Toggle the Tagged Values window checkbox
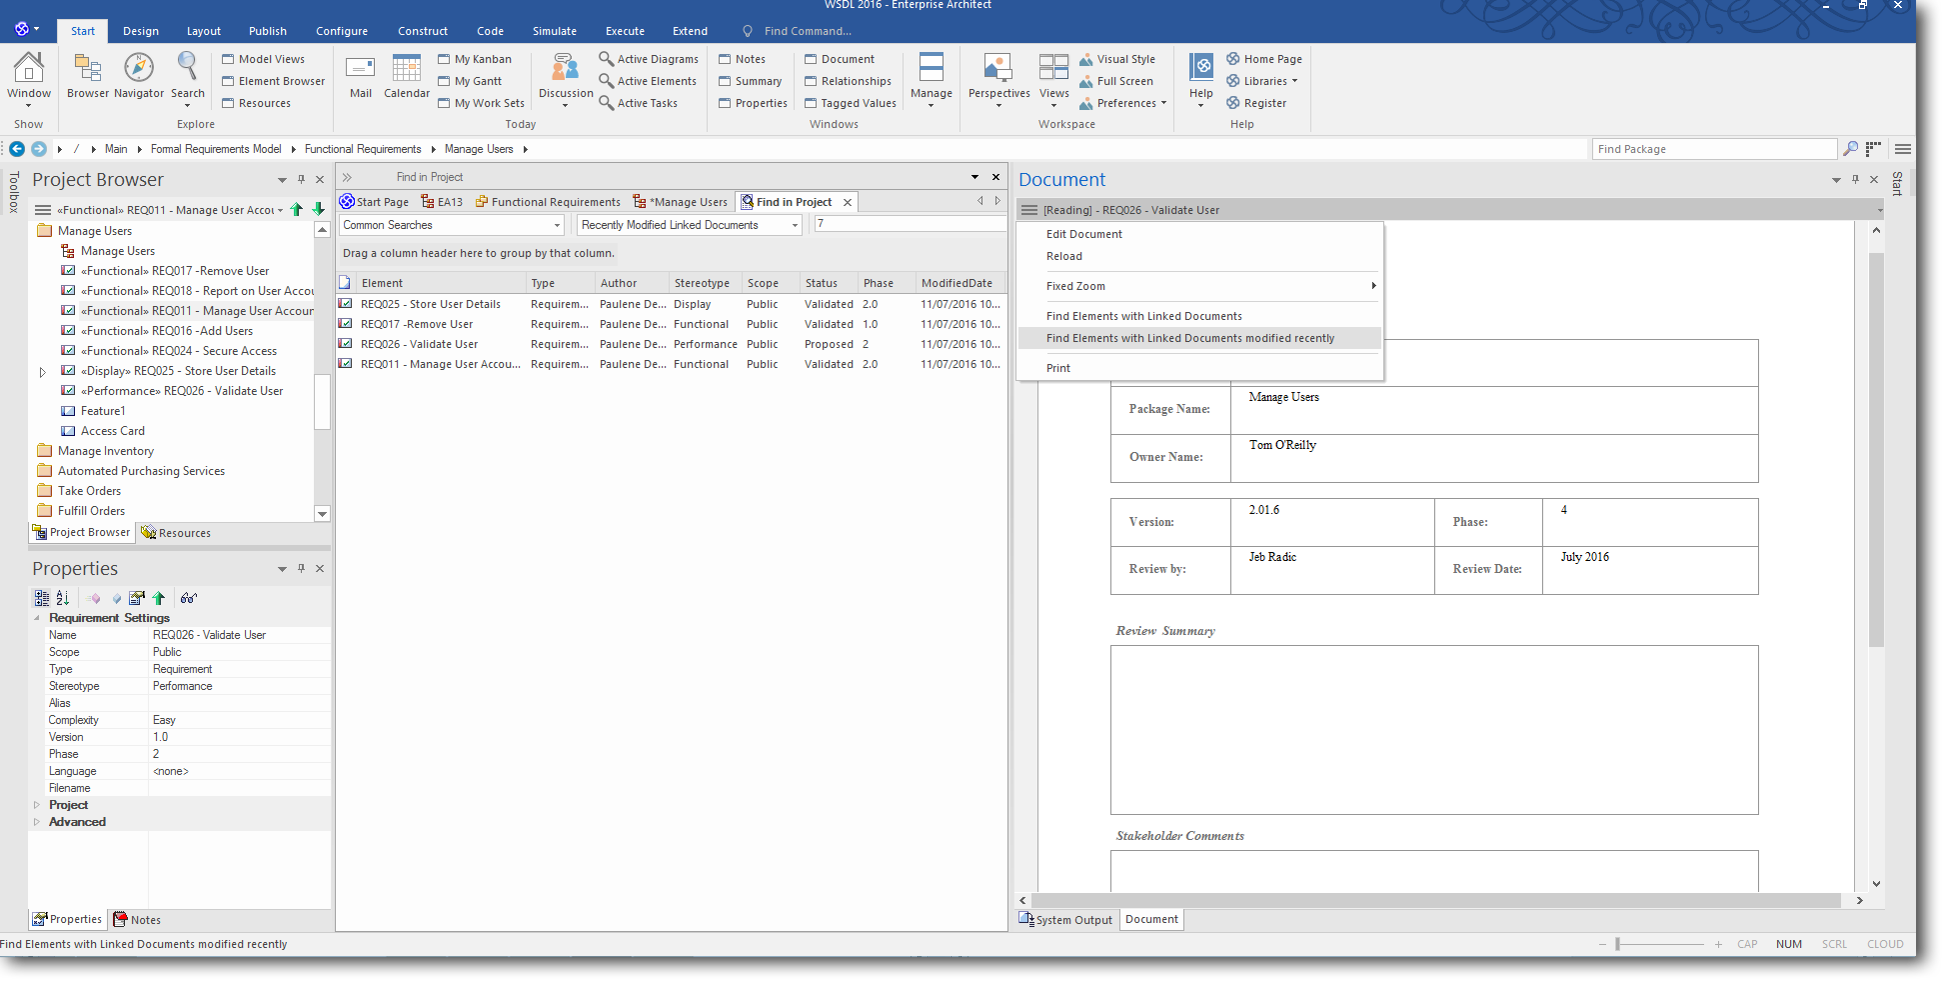This screenshot has width=1946, height=983. (811, 103)
